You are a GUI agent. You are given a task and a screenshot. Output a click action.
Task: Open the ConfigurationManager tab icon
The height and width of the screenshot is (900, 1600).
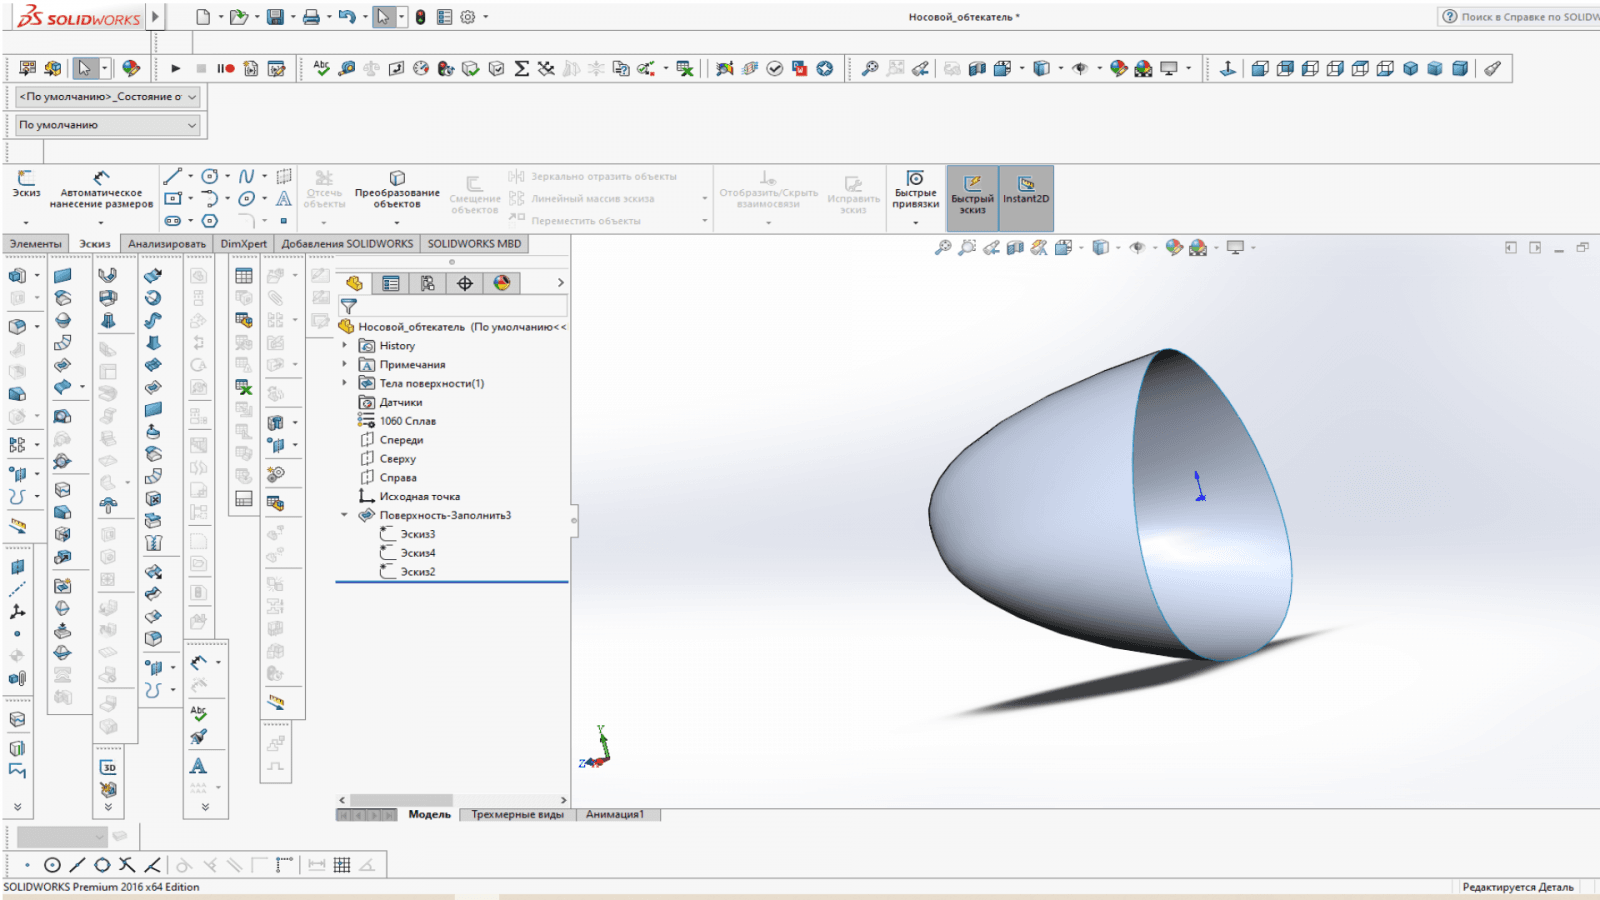click(x=428, y=284)
